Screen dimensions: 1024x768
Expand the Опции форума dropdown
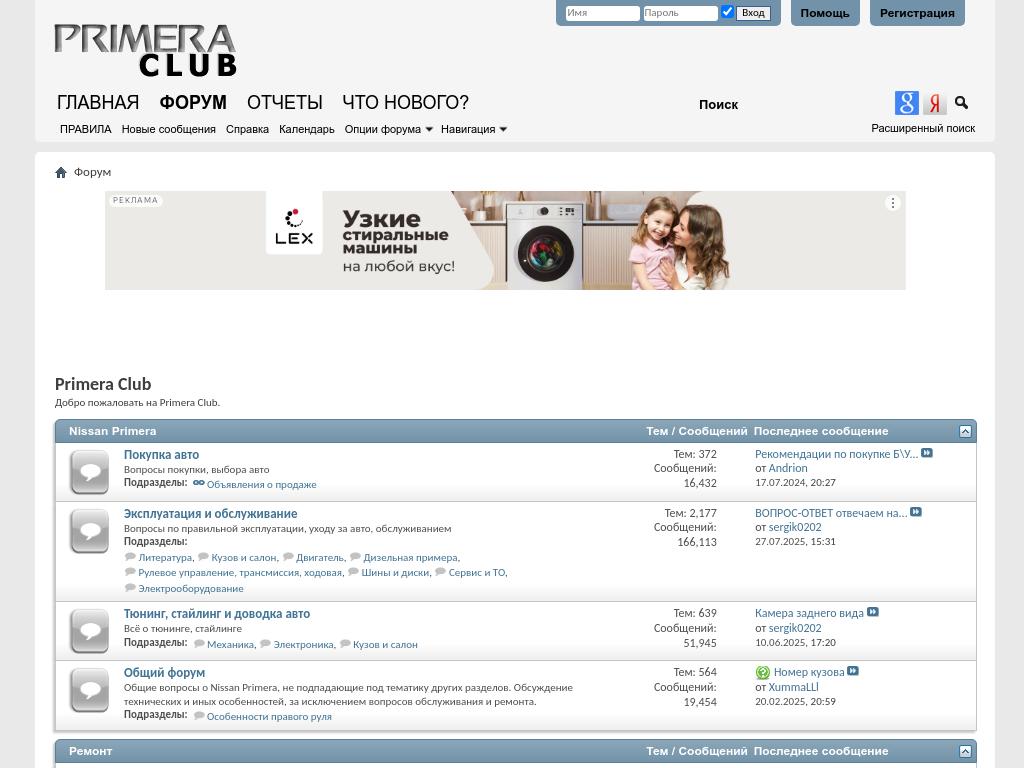(388, 129)
